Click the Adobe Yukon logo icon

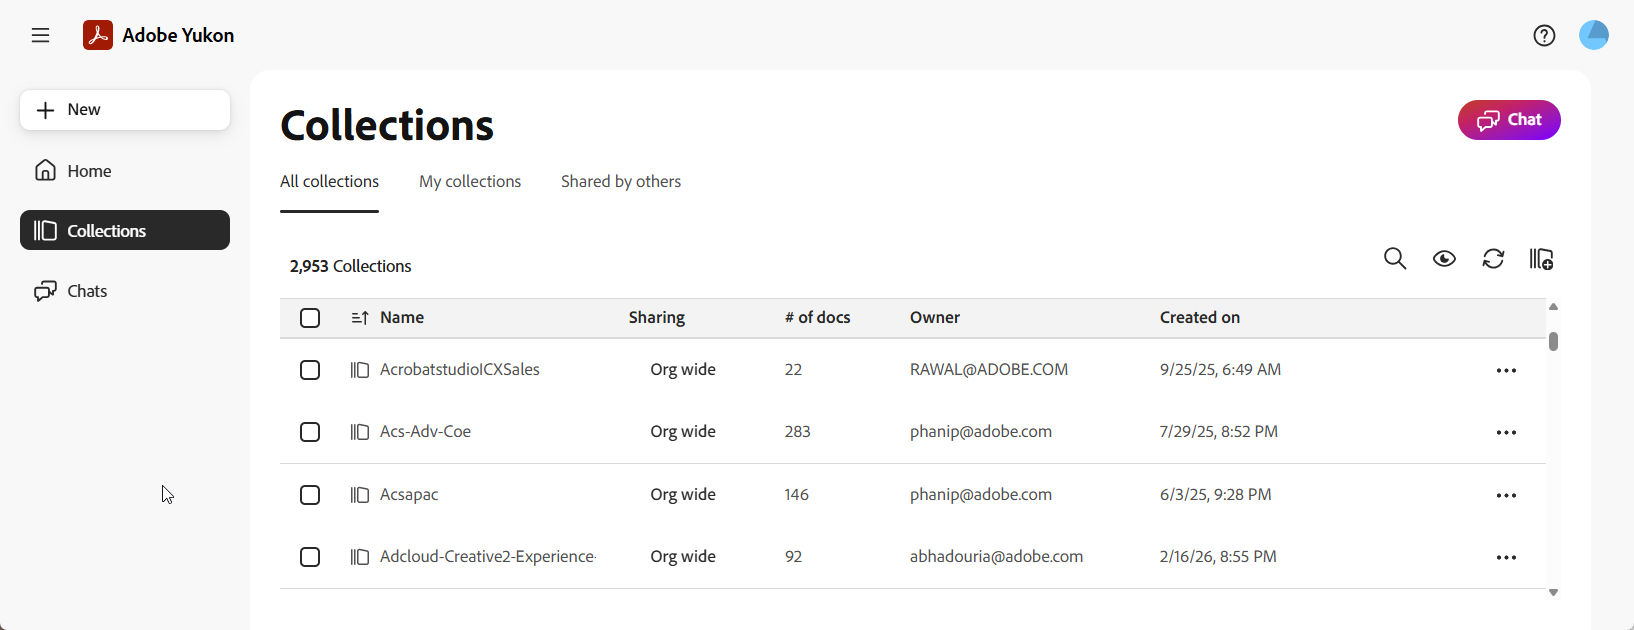coord(98,35)
